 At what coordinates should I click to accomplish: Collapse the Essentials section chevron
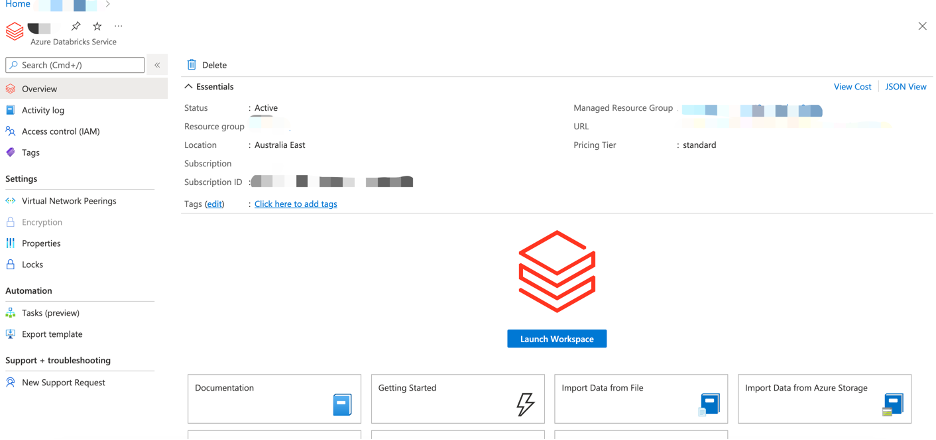pyautogui.click(x=188, y=87)
